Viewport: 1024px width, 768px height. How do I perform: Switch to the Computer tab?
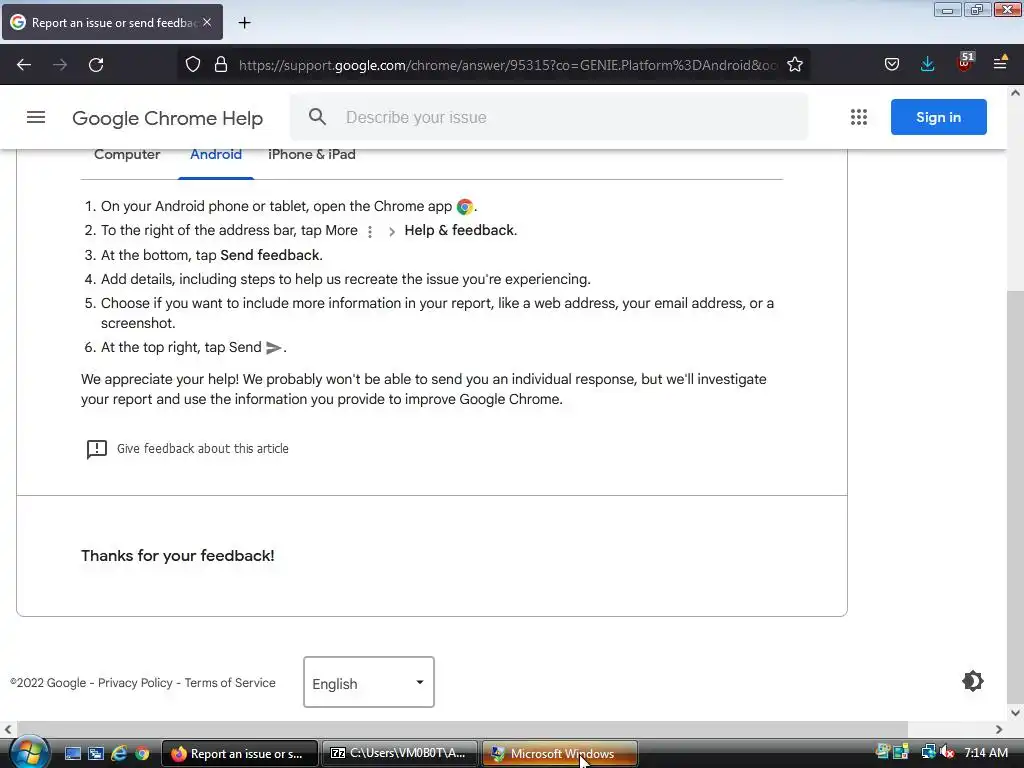(x=127, y=155)
